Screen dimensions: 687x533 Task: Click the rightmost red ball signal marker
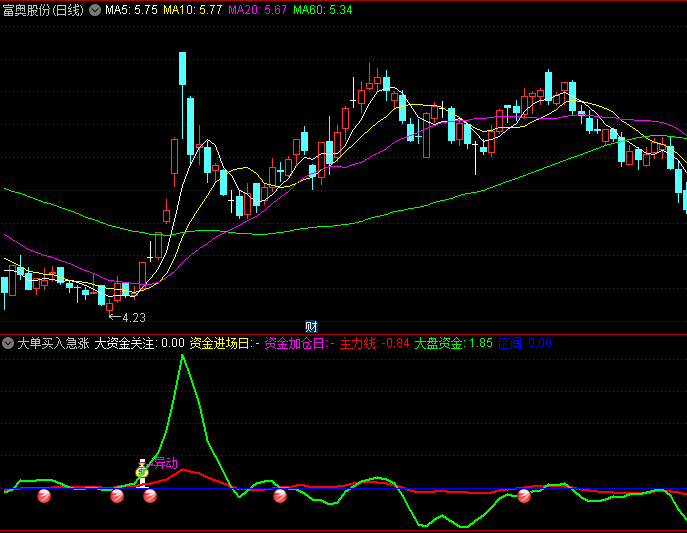pos(524,496)
